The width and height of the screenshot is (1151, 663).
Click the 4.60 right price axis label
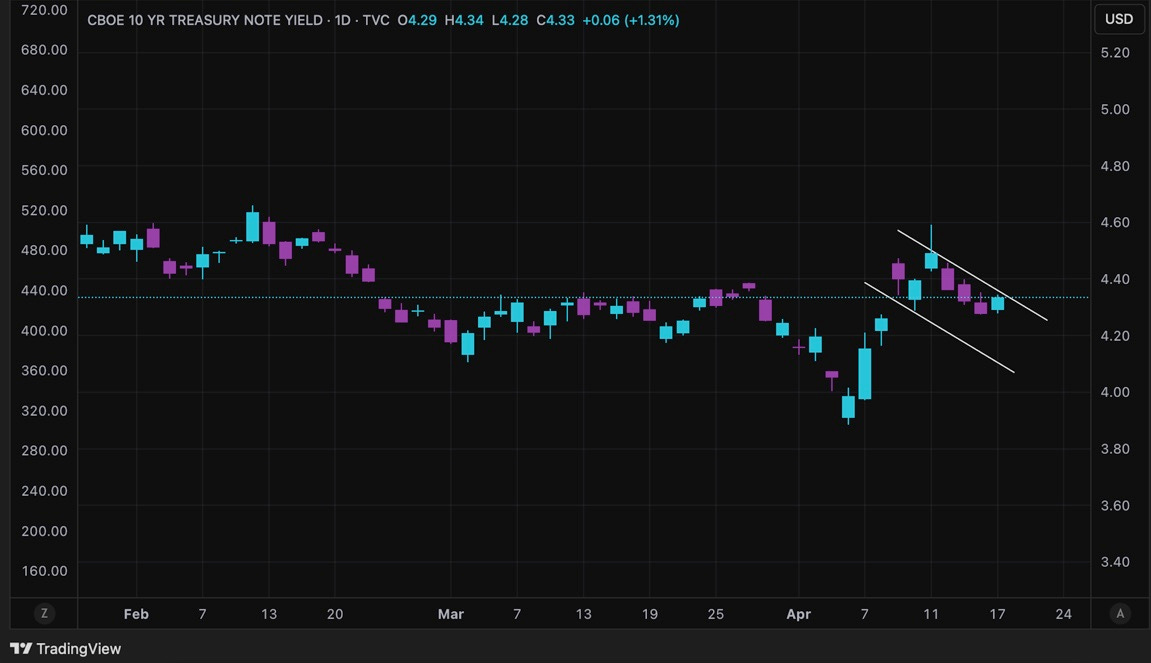pyautogui.click(x=1115, y=222)
